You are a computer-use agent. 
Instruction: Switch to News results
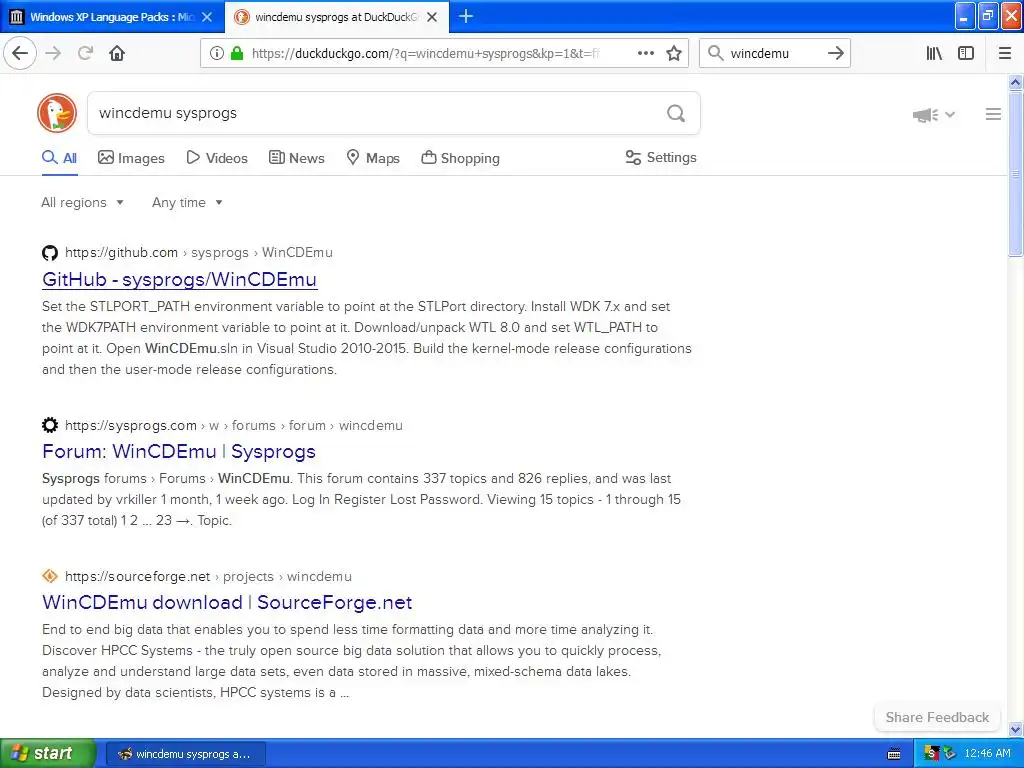point(296,158)
